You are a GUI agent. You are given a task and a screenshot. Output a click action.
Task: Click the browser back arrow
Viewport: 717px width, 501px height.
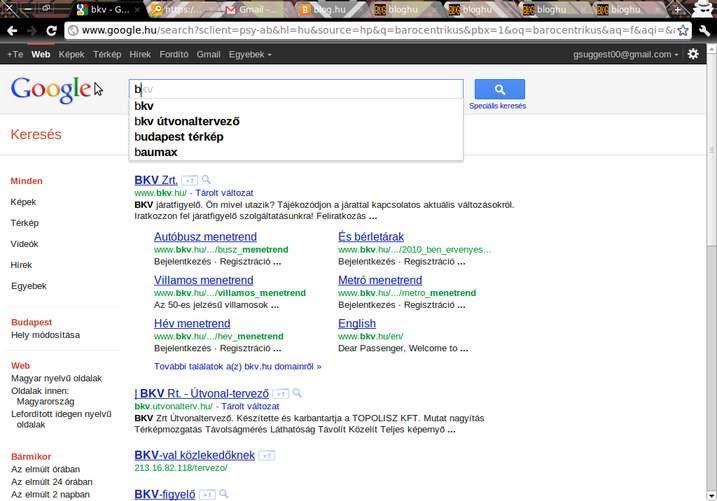(12, 31)
